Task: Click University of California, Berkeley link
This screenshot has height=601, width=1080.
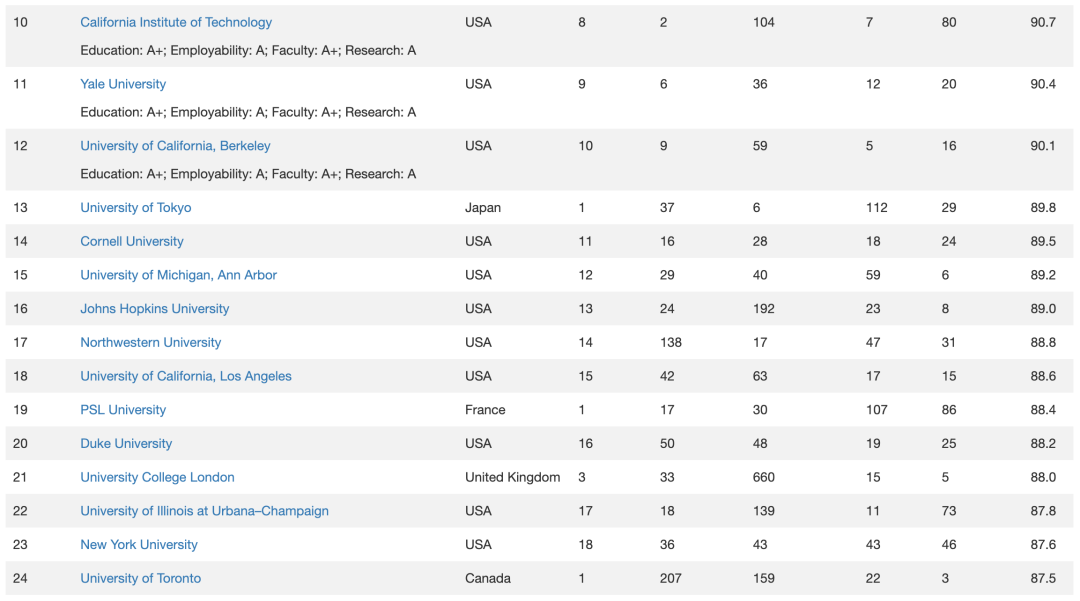Action: [175, 146]
